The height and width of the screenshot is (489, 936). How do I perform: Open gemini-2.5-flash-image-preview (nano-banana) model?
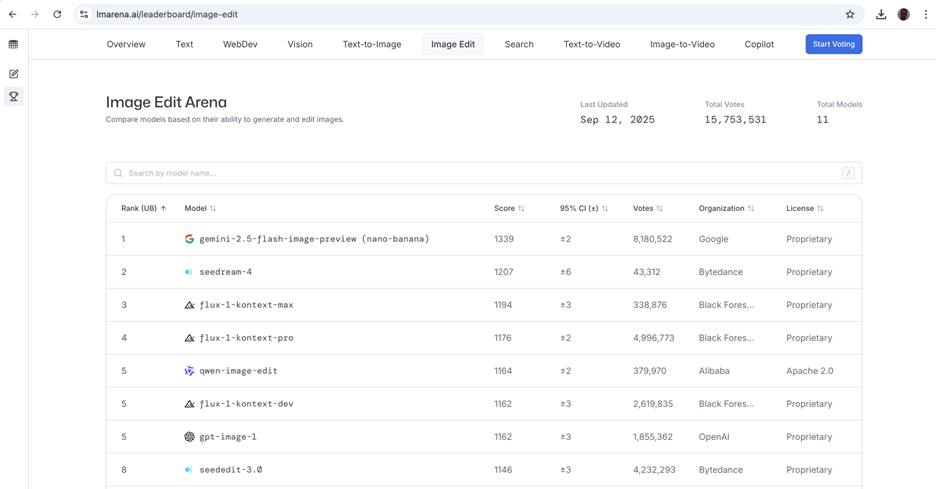pos(314,239)
